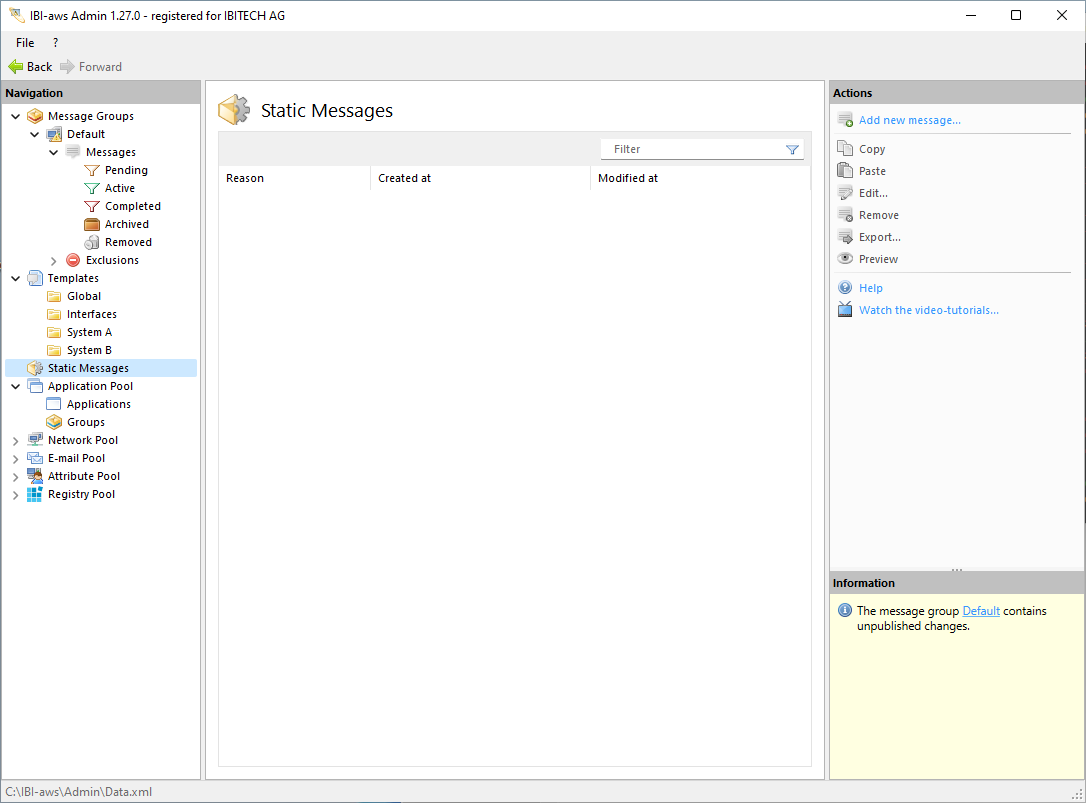1086x803 pixels.
Task: Click the Back arrow icon
Action: tap(15, 67)
